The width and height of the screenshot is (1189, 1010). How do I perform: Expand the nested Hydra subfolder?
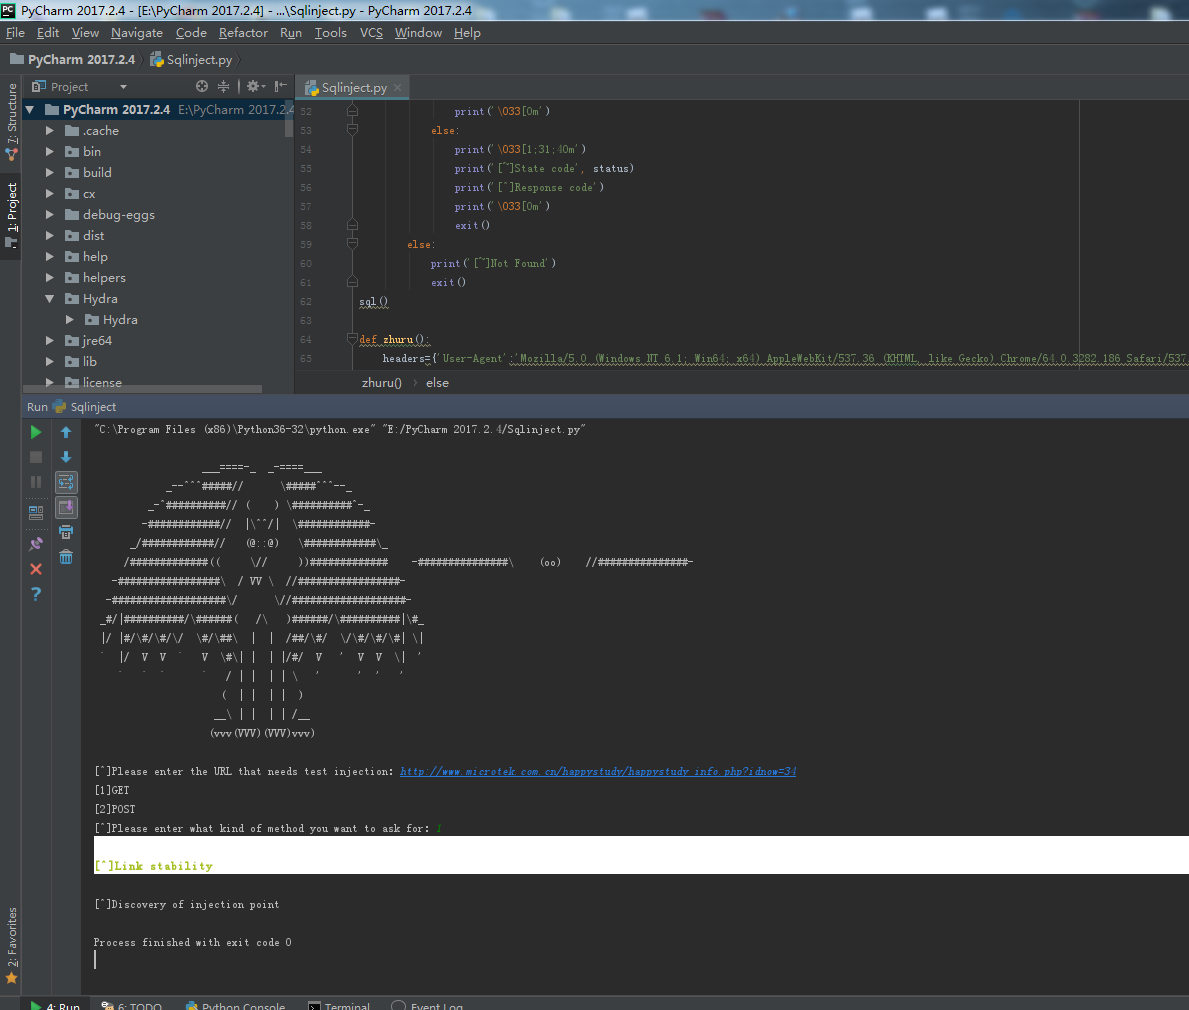pyautogui.click(x=70, y=319)
